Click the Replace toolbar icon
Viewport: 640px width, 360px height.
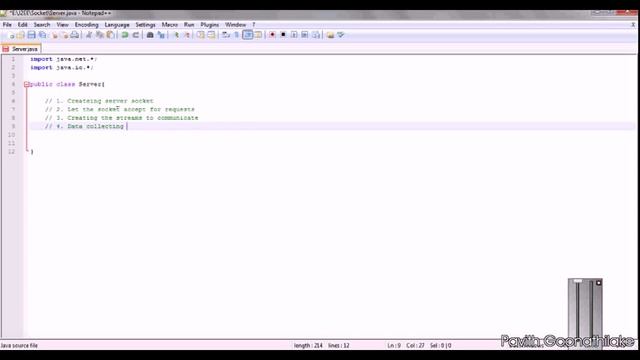[161, 35]
